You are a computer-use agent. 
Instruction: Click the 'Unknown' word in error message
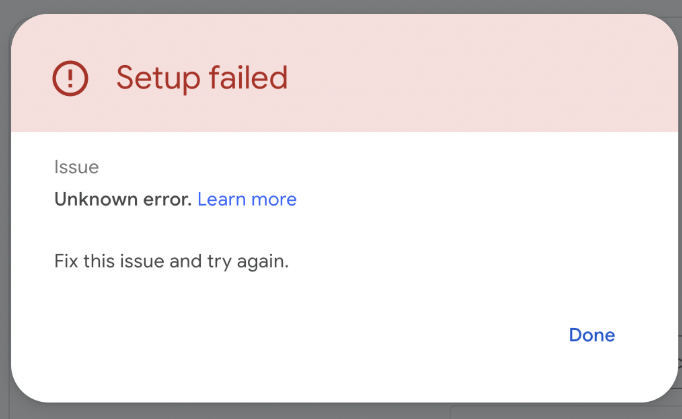[96, 199]
